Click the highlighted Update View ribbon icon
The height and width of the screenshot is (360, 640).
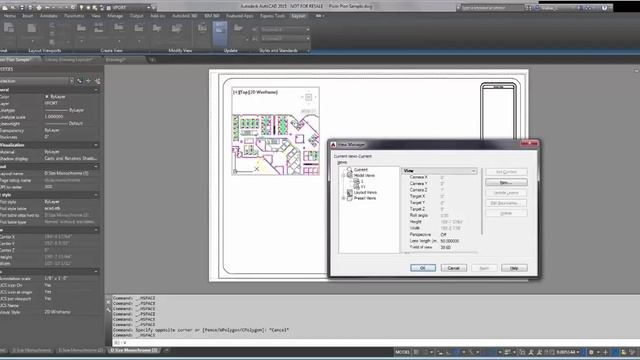pos(220,33)
